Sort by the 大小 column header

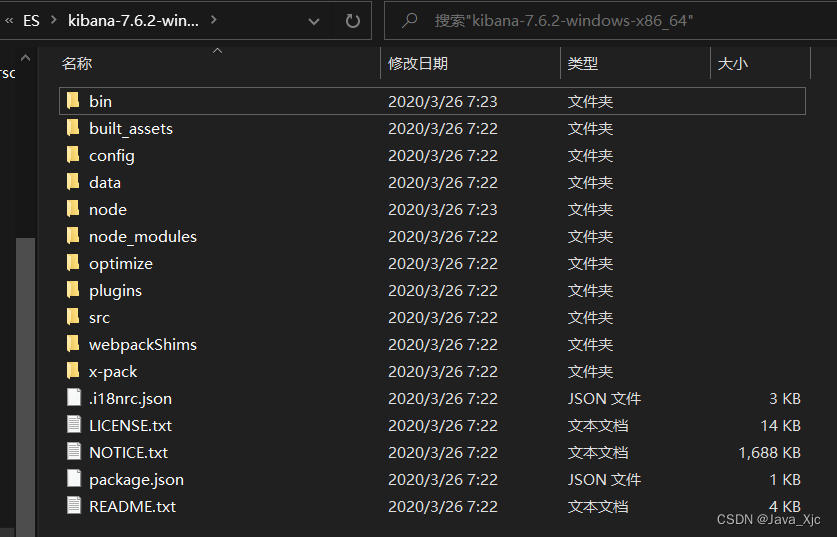(x=732, y=64)
